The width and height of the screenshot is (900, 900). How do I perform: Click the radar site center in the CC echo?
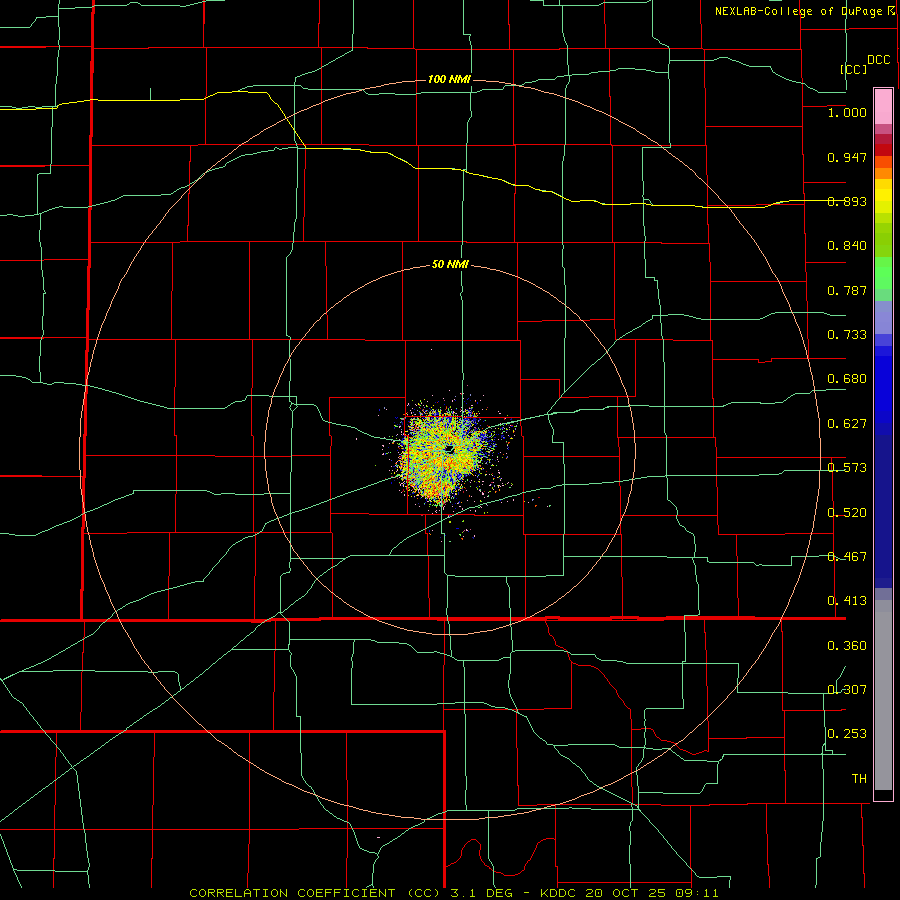point(449,449)
